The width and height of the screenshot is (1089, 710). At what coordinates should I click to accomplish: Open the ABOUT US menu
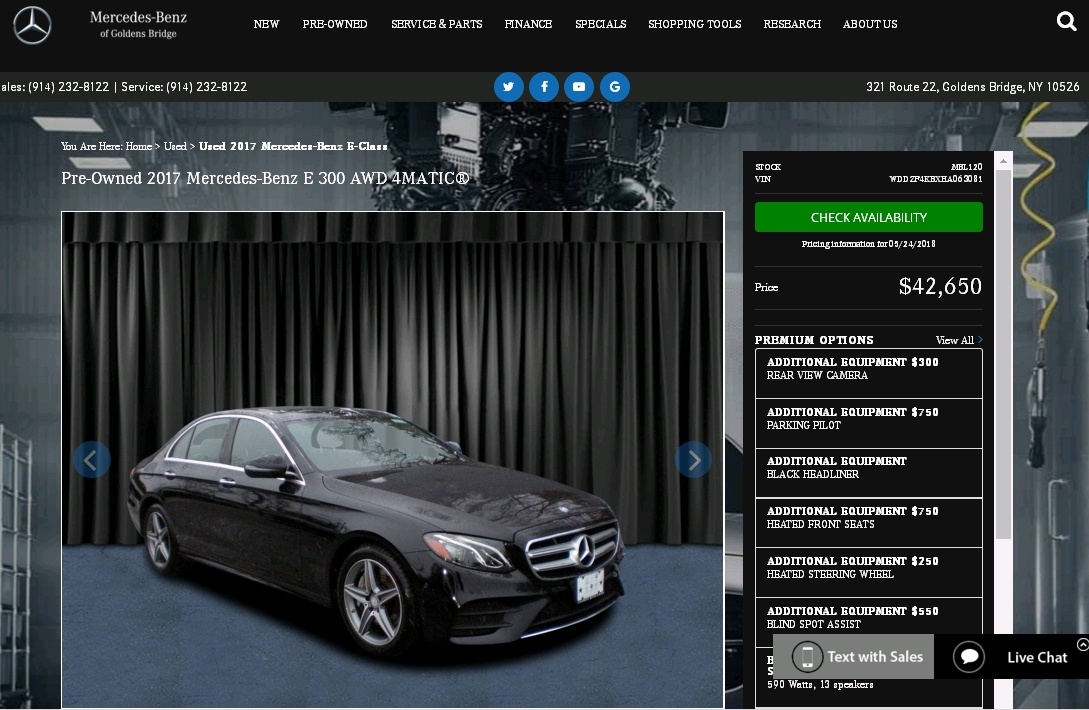pyautogui.click(x=870, y=24)
